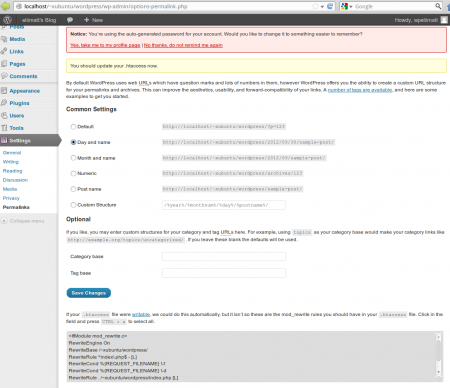Image resolution: width=450 pixels, height=388 pixels.
Task: Click the Custom Structure text field
Action: pyautogui.click(x=224, y=205)
